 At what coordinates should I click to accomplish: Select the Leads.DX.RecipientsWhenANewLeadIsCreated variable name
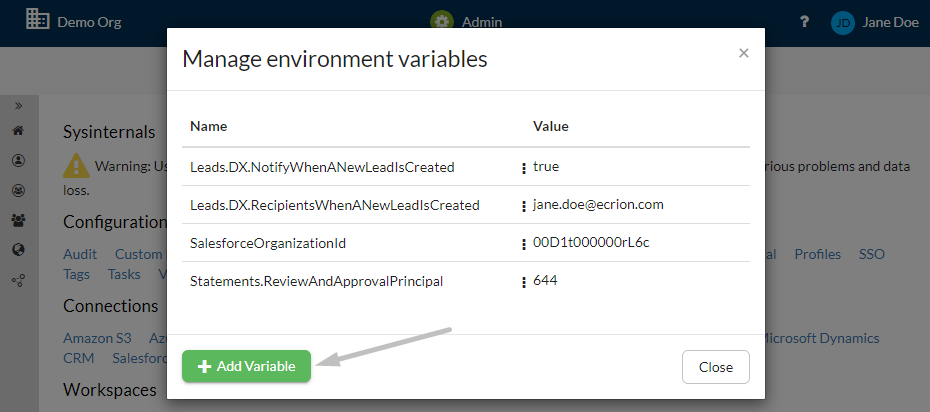click(x=335, y=205)
